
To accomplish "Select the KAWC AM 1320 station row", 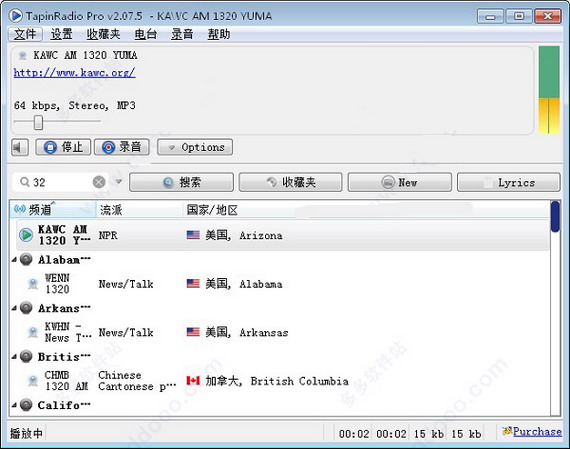I will point(282,235).
